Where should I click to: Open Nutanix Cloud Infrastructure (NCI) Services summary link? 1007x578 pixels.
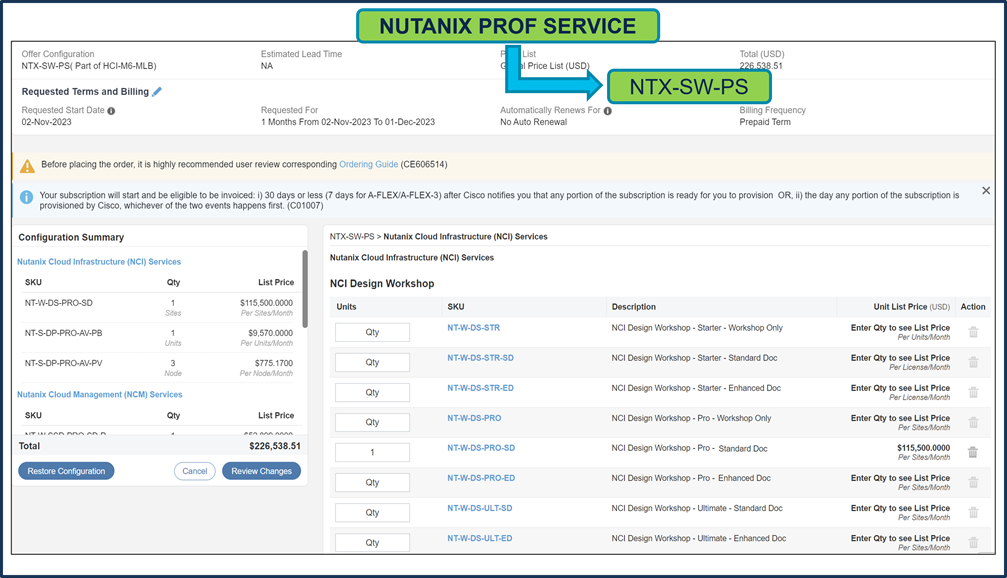click(x=99, y=262)
